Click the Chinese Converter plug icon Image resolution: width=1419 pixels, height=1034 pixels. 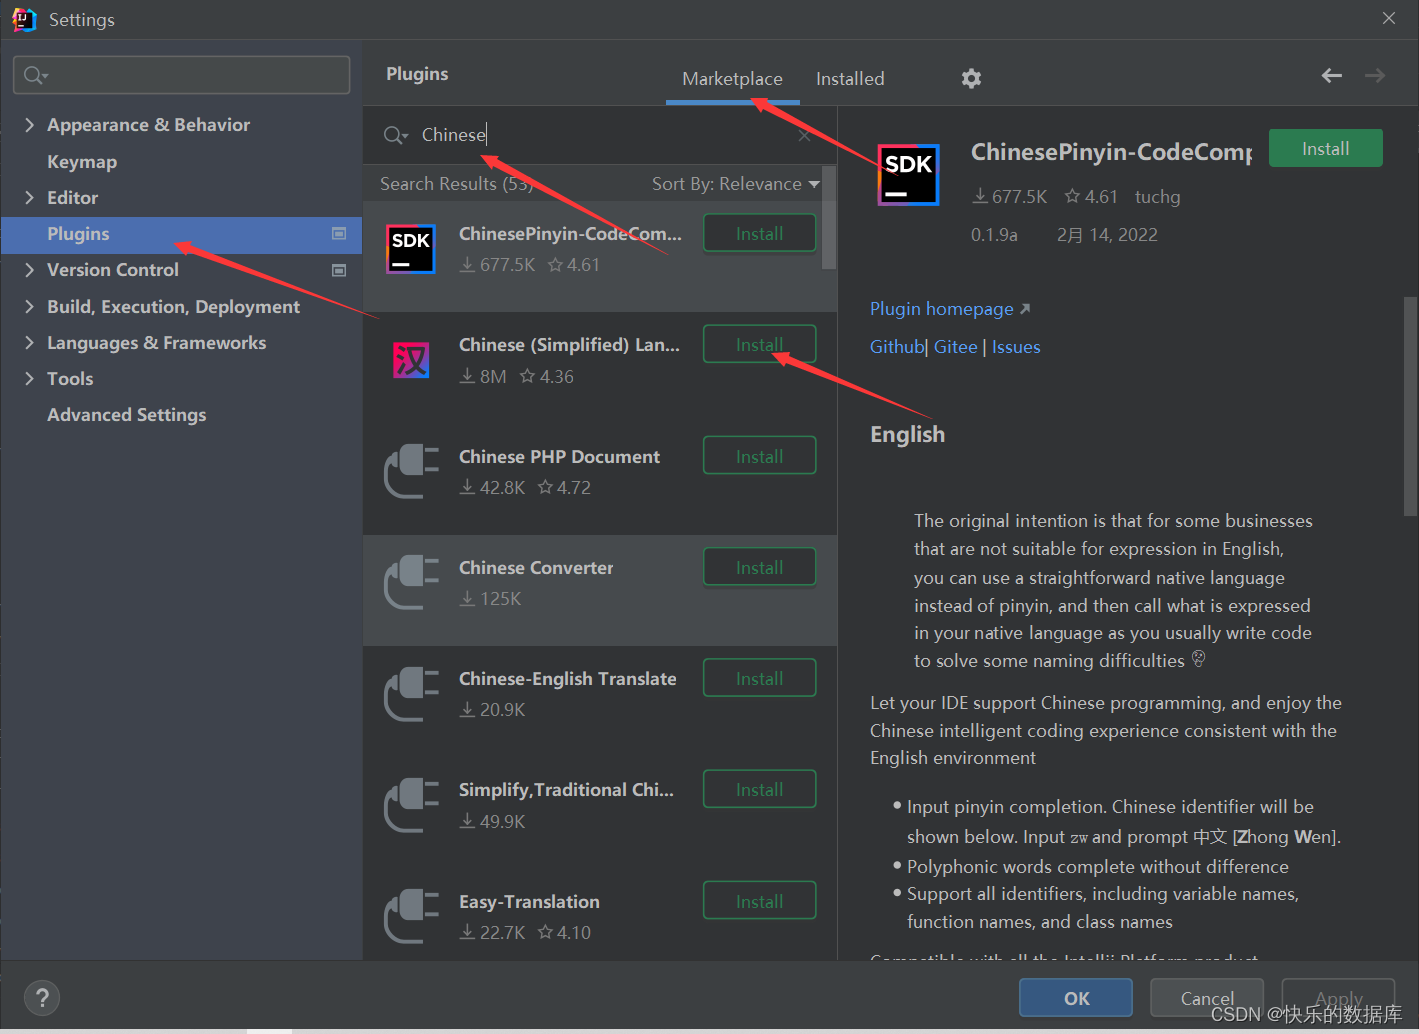coord(411,582)
